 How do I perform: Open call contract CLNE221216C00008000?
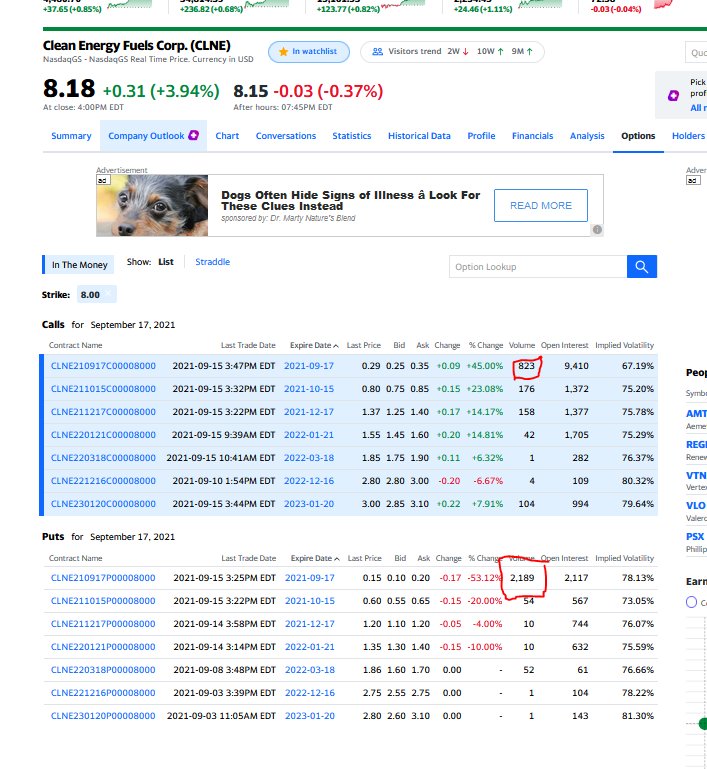point(103,481)
